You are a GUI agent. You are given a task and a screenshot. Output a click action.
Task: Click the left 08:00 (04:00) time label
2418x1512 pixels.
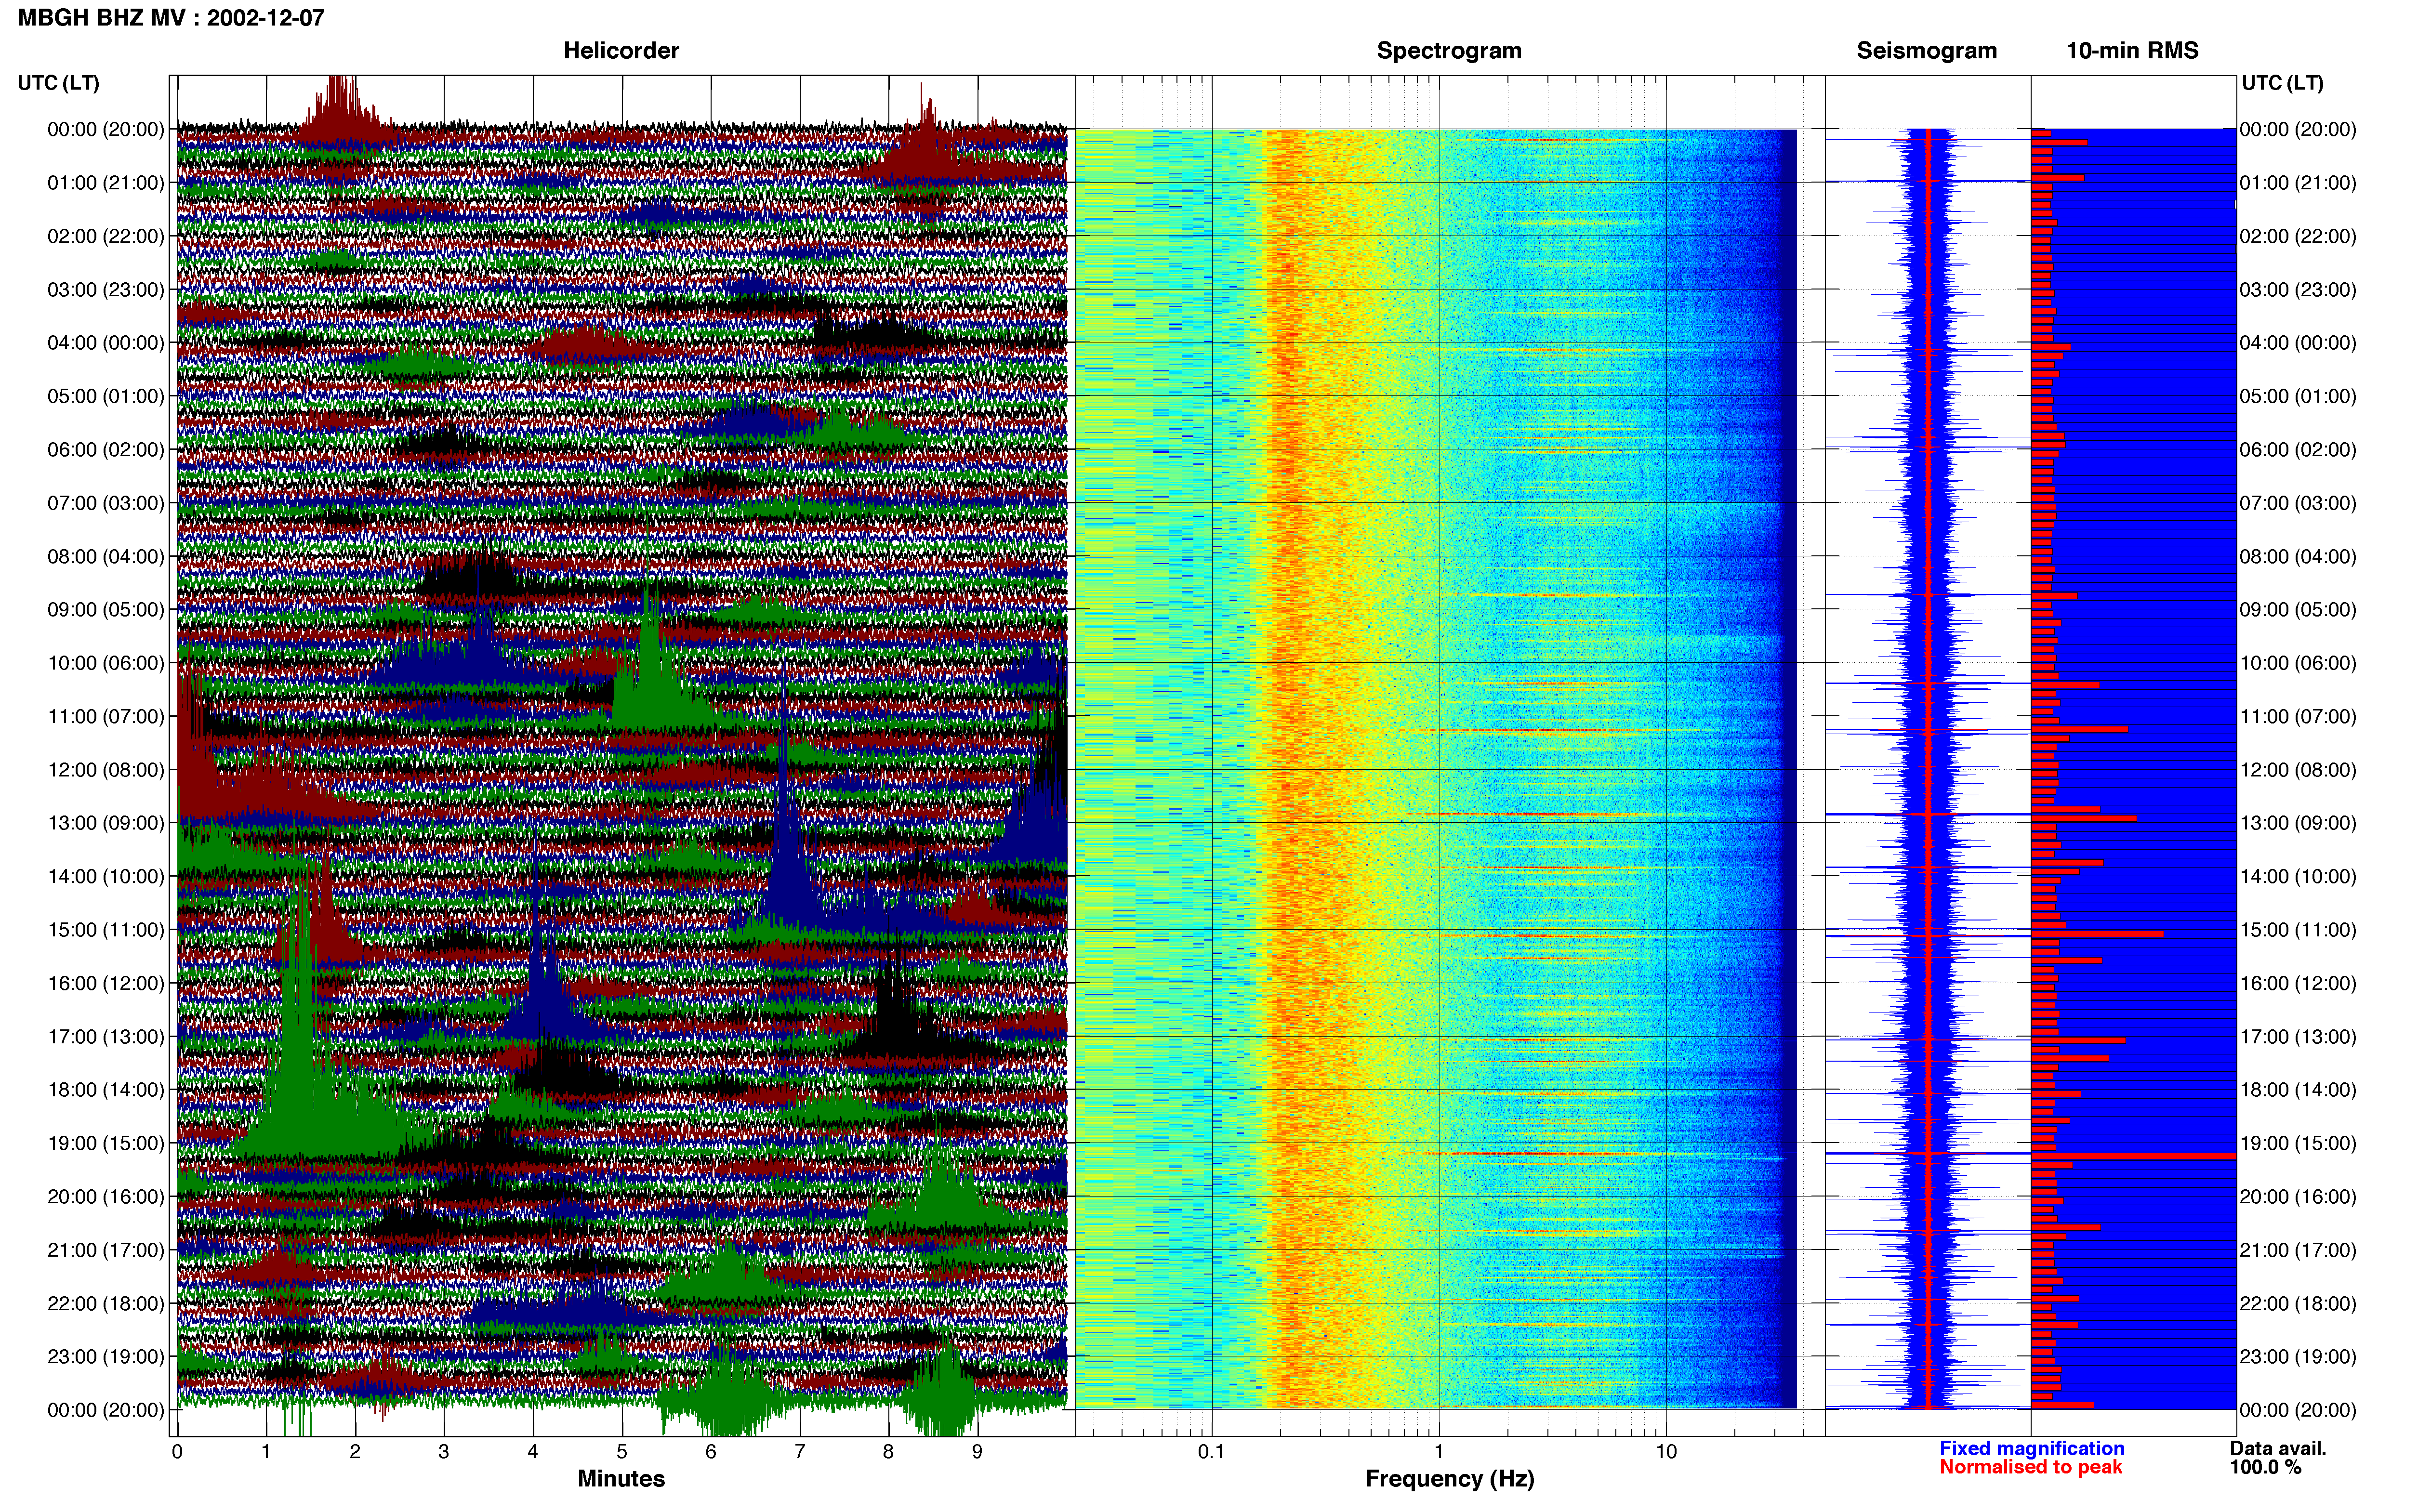[105, 556]
